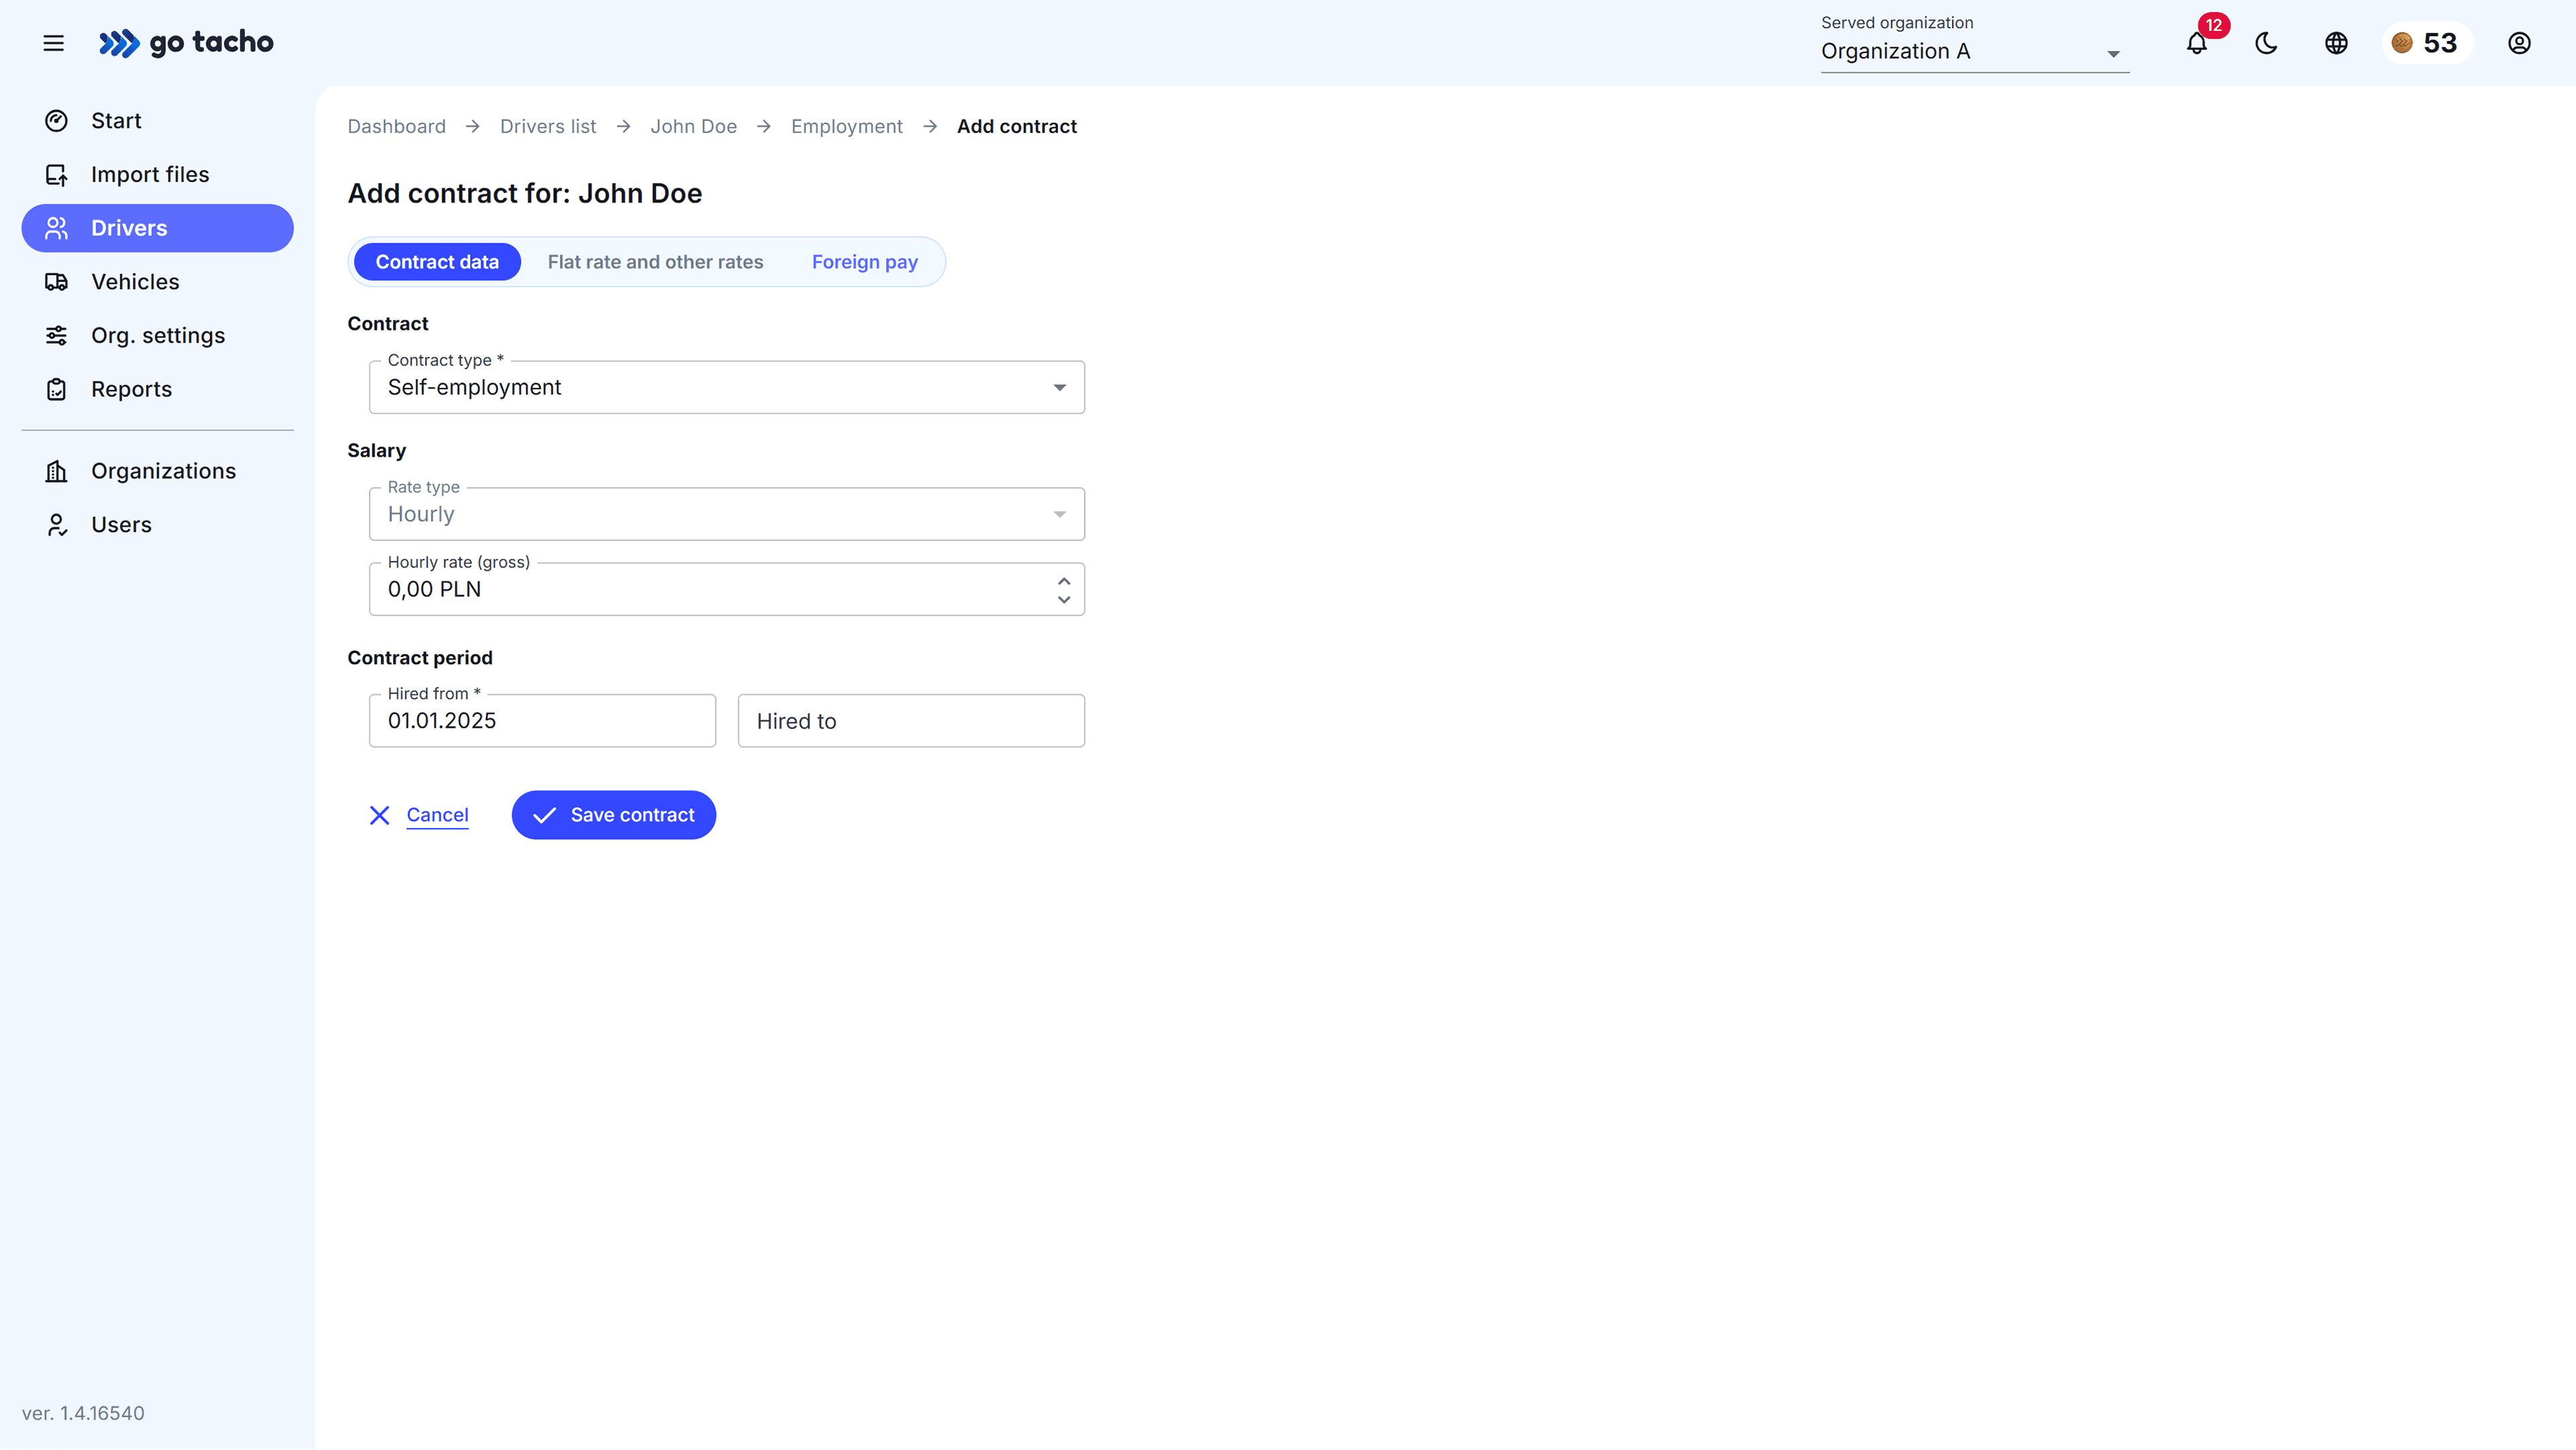Open the navigation hamburger menu
The height and width of the screenshot is (1450, 2576).
53,43
